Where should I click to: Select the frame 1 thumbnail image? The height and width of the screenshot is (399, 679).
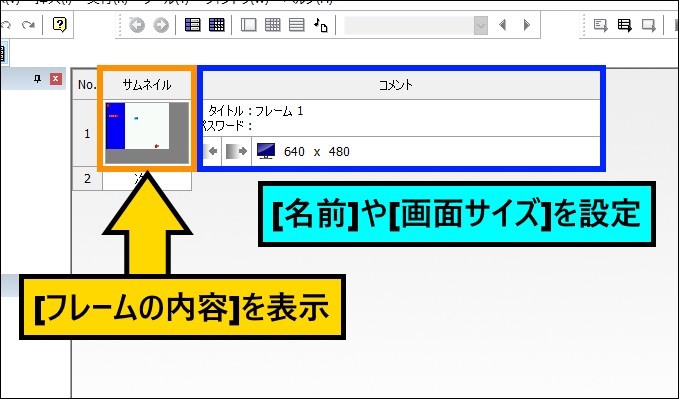(x=147, y=133)
